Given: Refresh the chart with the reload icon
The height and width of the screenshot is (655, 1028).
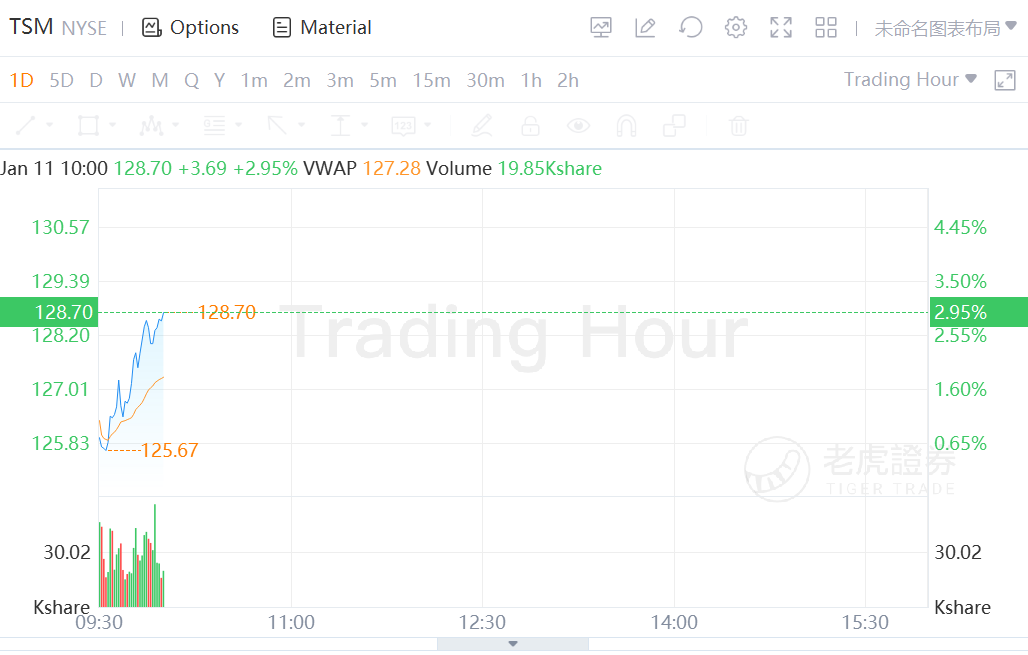Looking at the screenshot, I should click(x=690, y=28).
